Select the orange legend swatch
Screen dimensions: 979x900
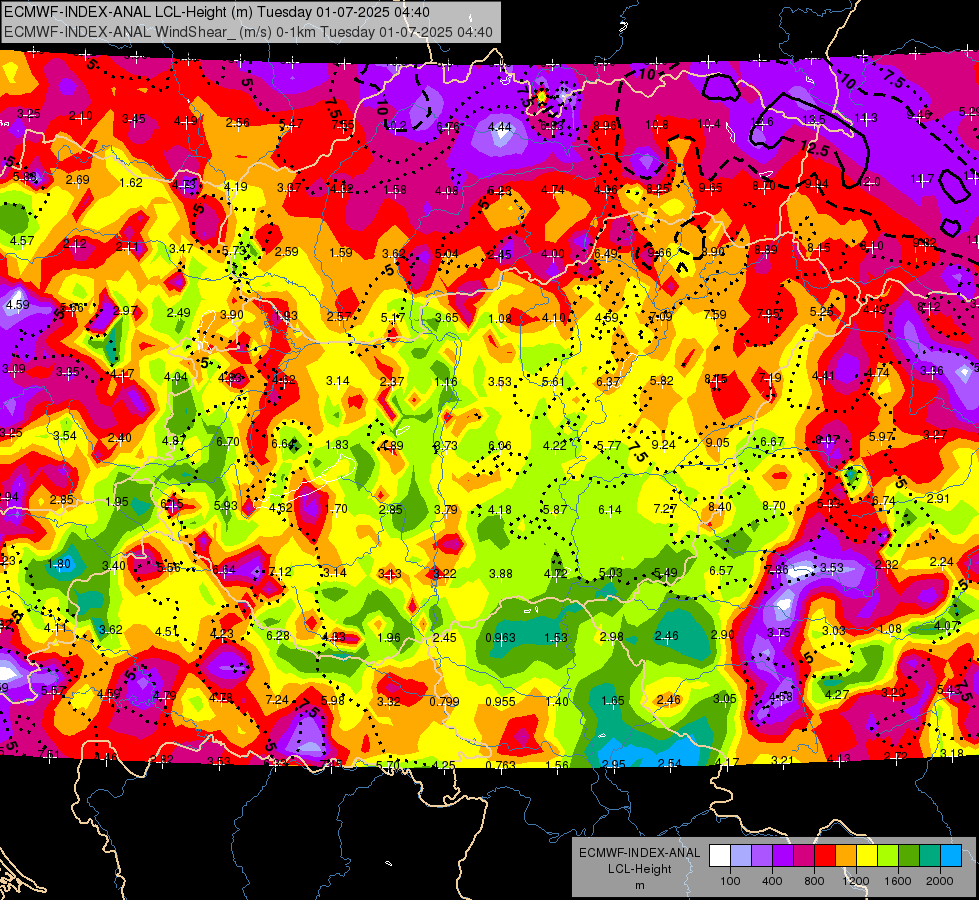click(846, 856)
